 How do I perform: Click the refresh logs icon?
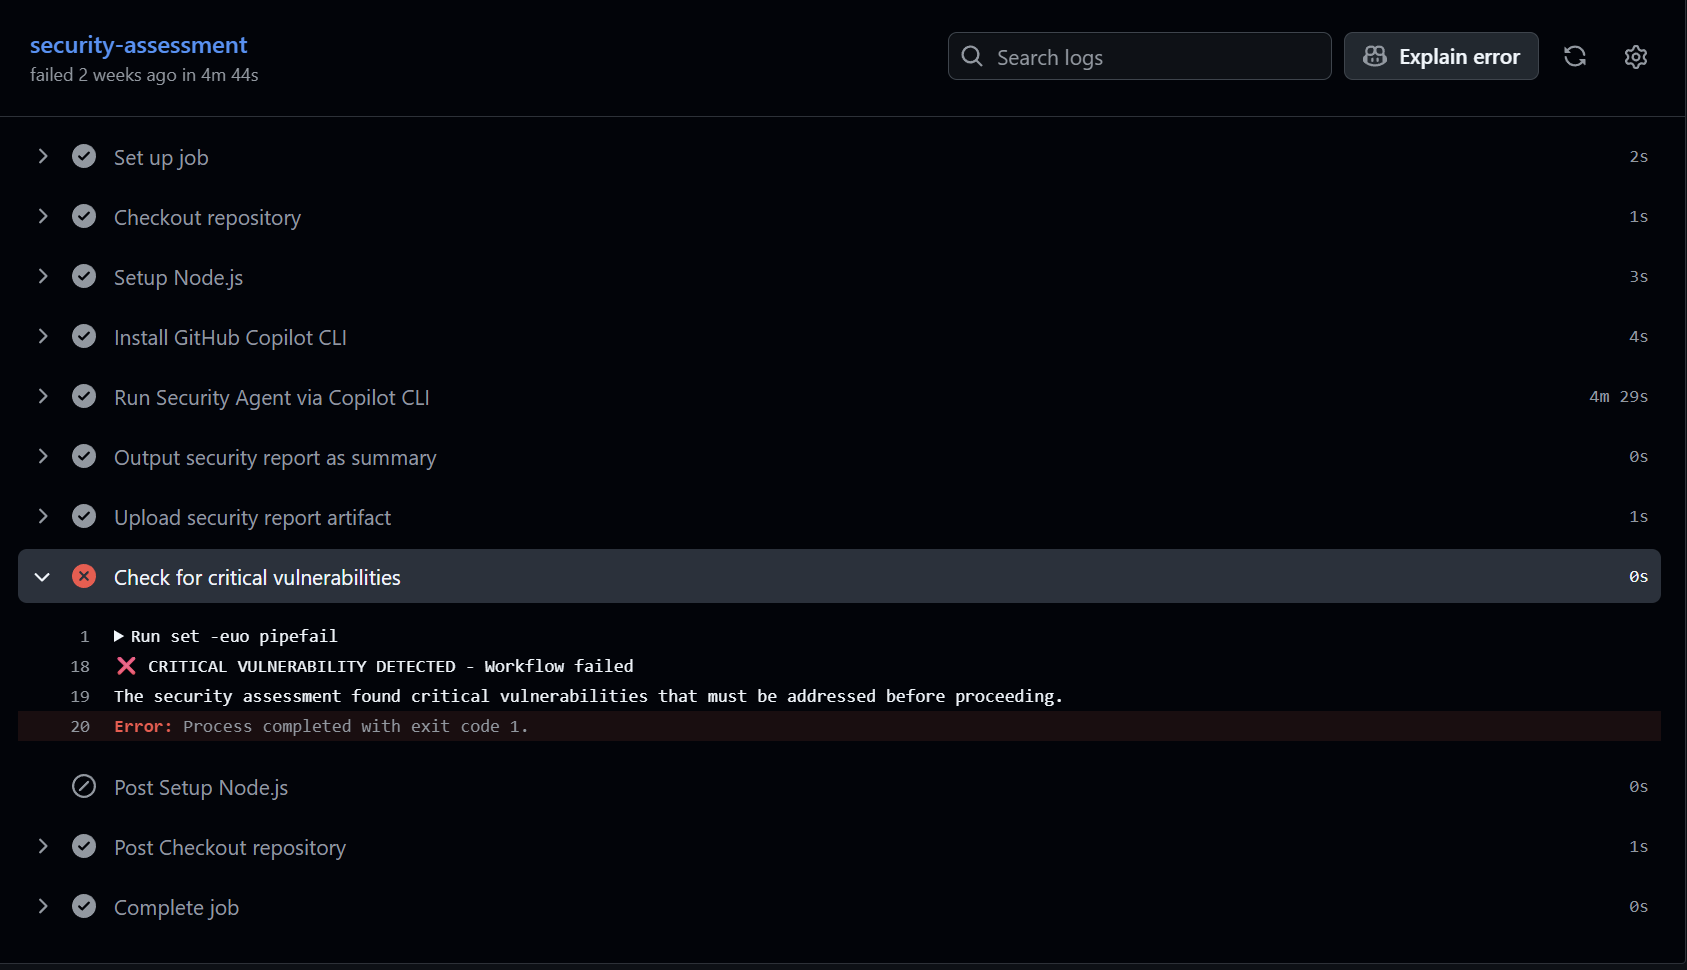click(1575, 56)
